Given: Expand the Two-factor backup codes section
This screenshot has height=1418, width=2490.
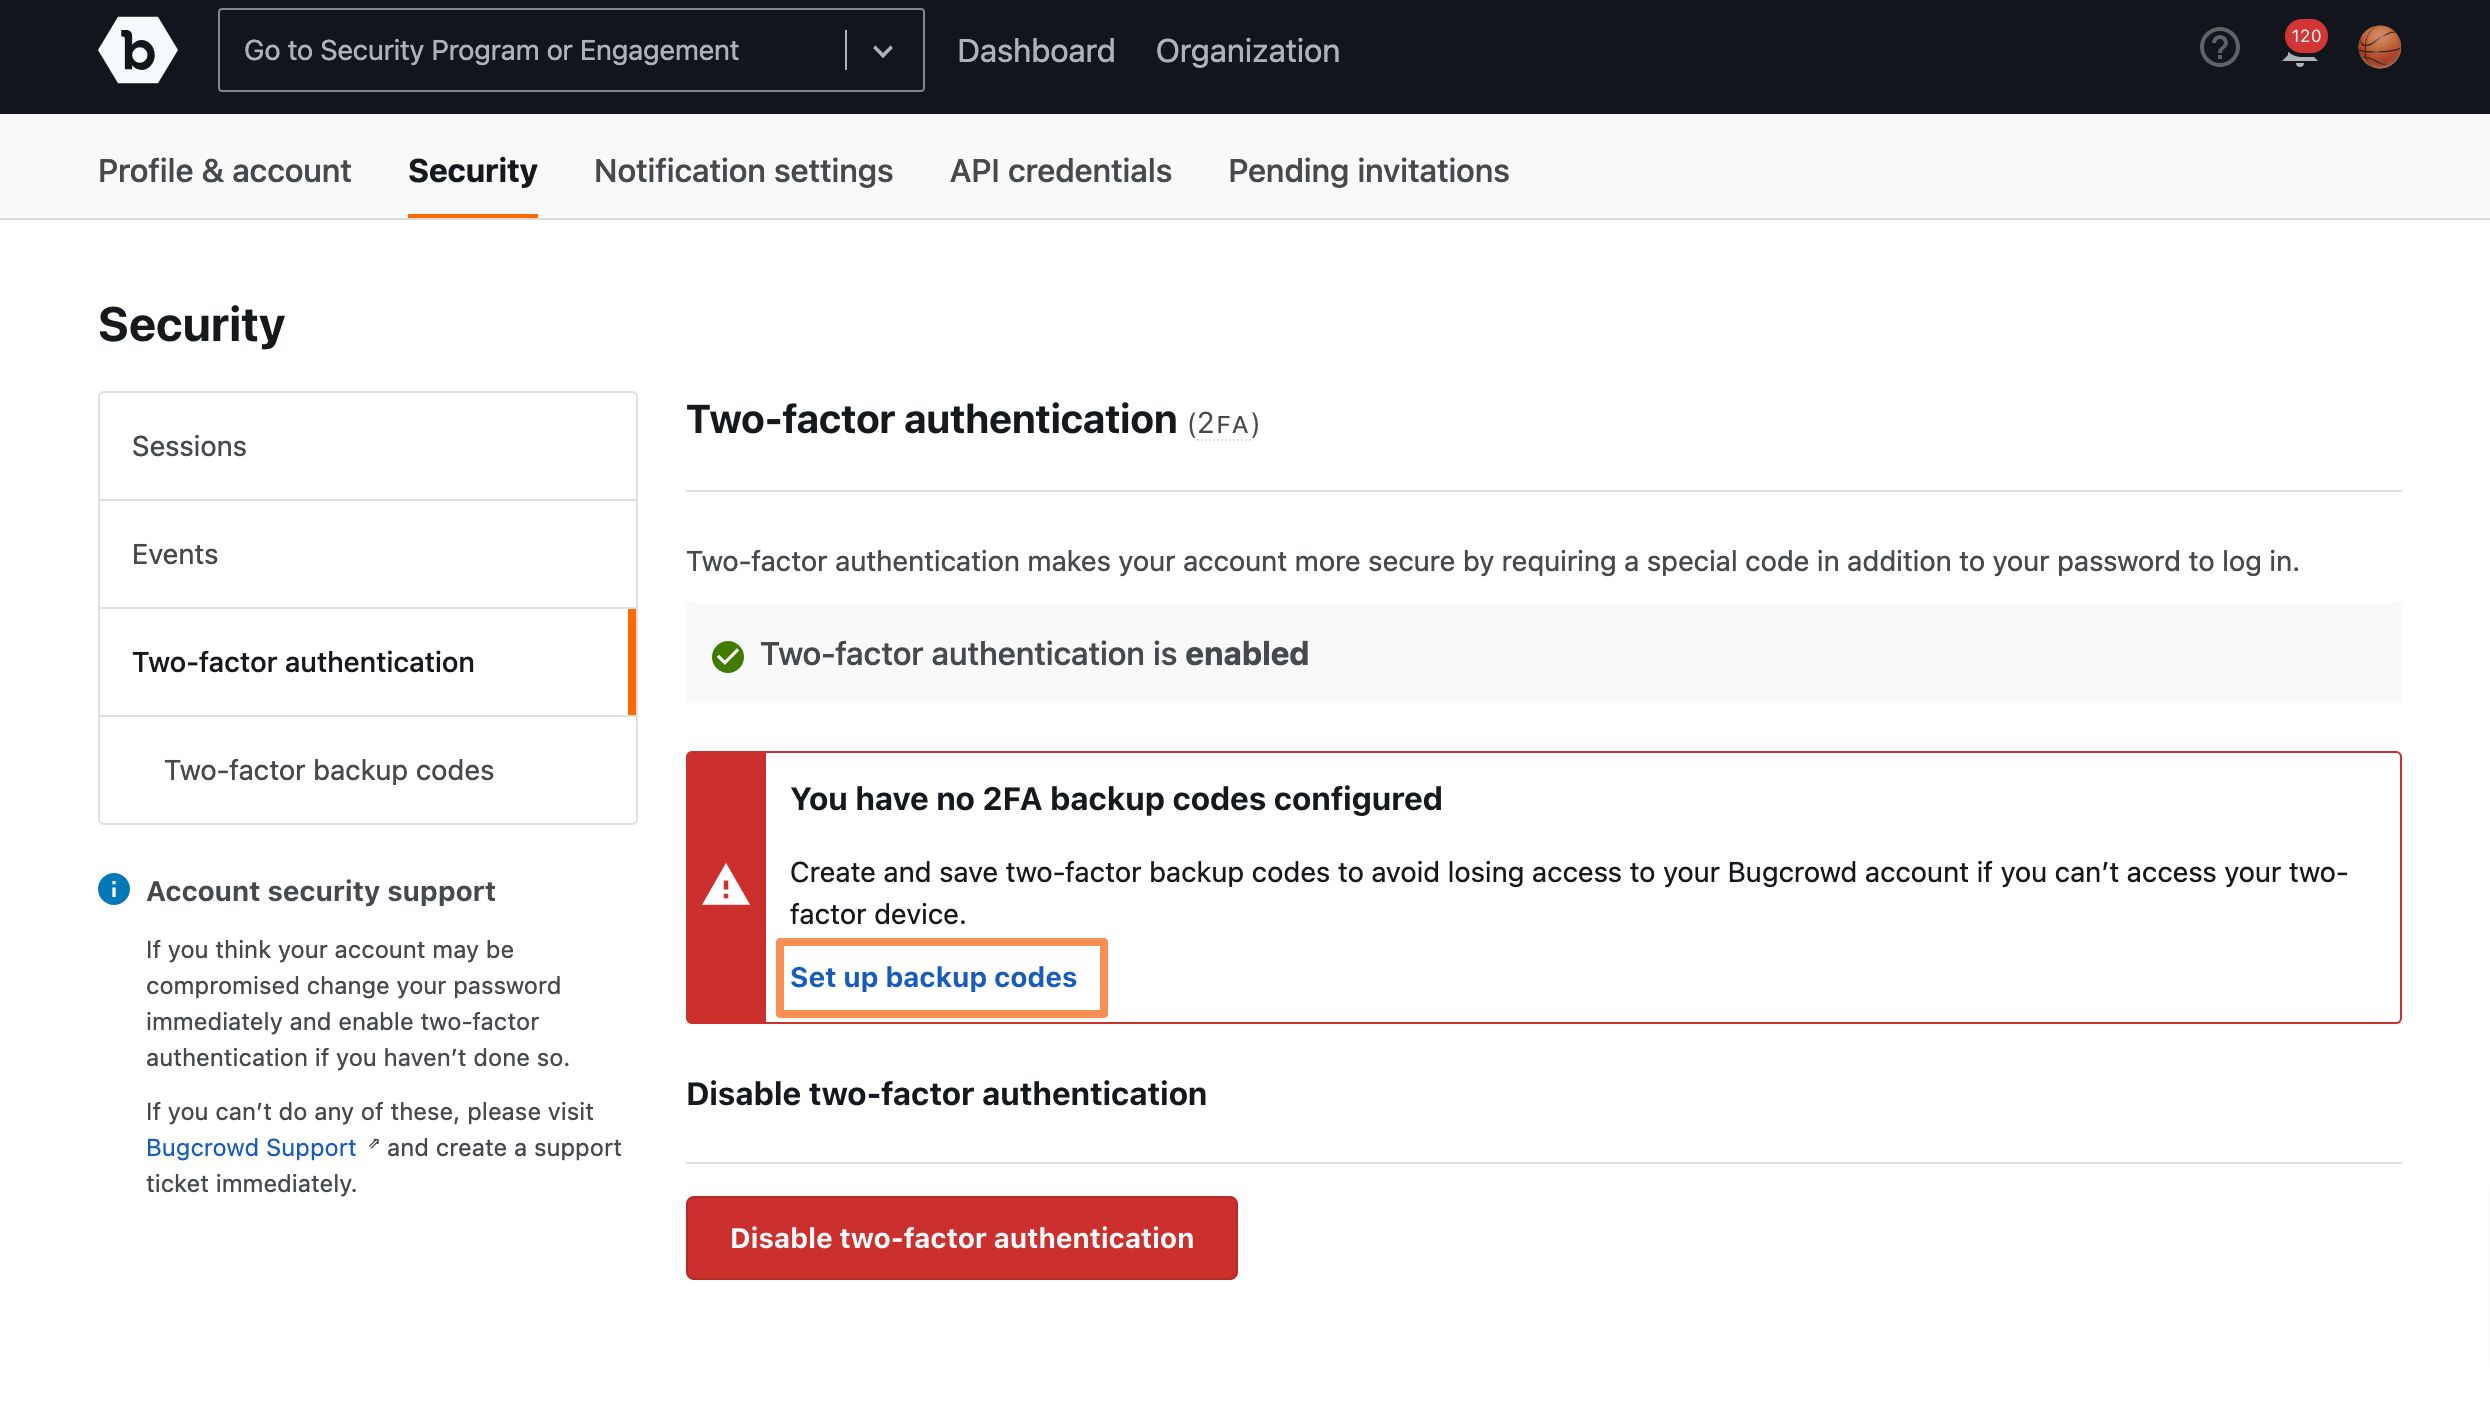Looking at the screenshot, I should (327, 770).
